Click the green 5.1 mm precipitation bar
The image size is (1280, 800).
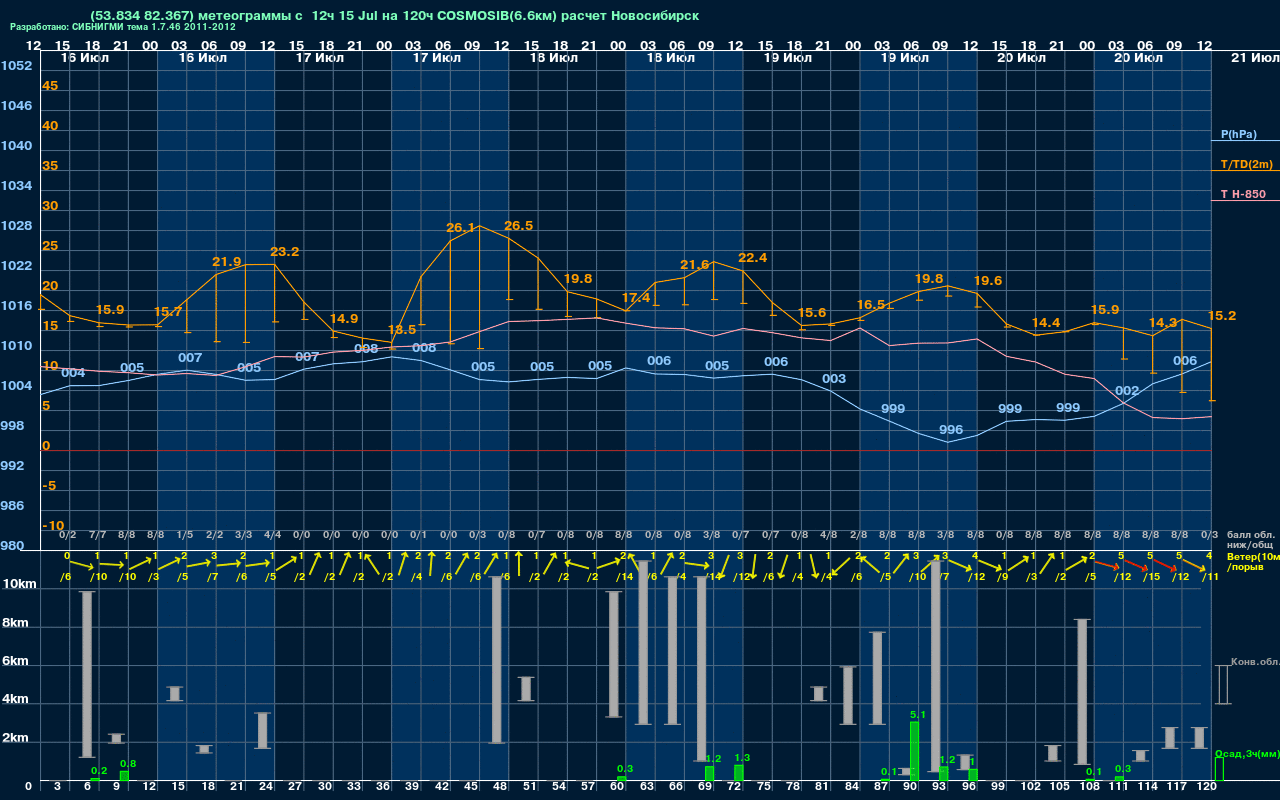(x=914, y=751)
